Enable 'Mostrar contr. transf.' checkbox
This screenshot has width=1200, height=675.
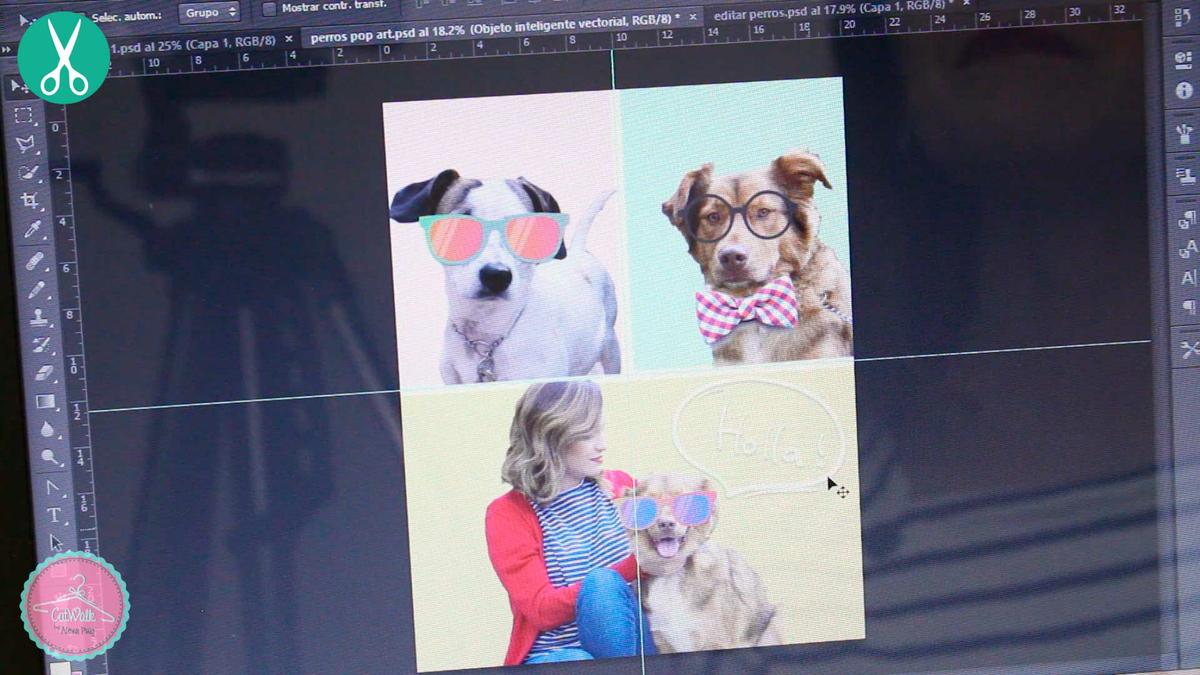coord(269,9)
